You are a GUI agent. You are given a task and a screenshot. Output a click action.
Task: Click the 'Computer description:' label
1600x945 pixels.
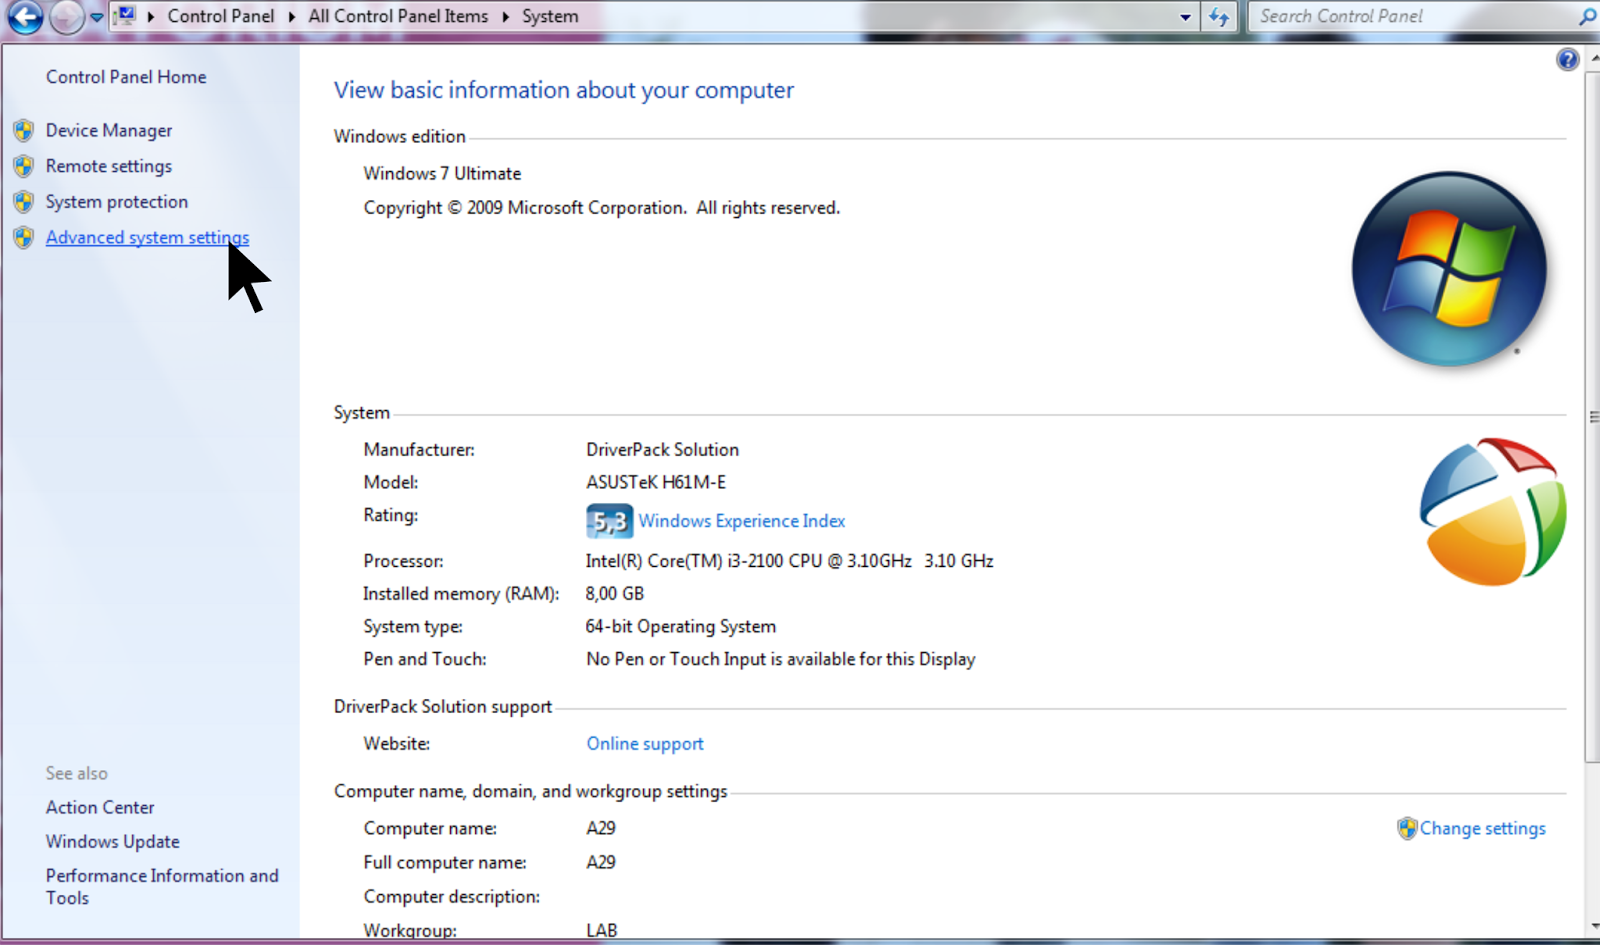point(452,897)
